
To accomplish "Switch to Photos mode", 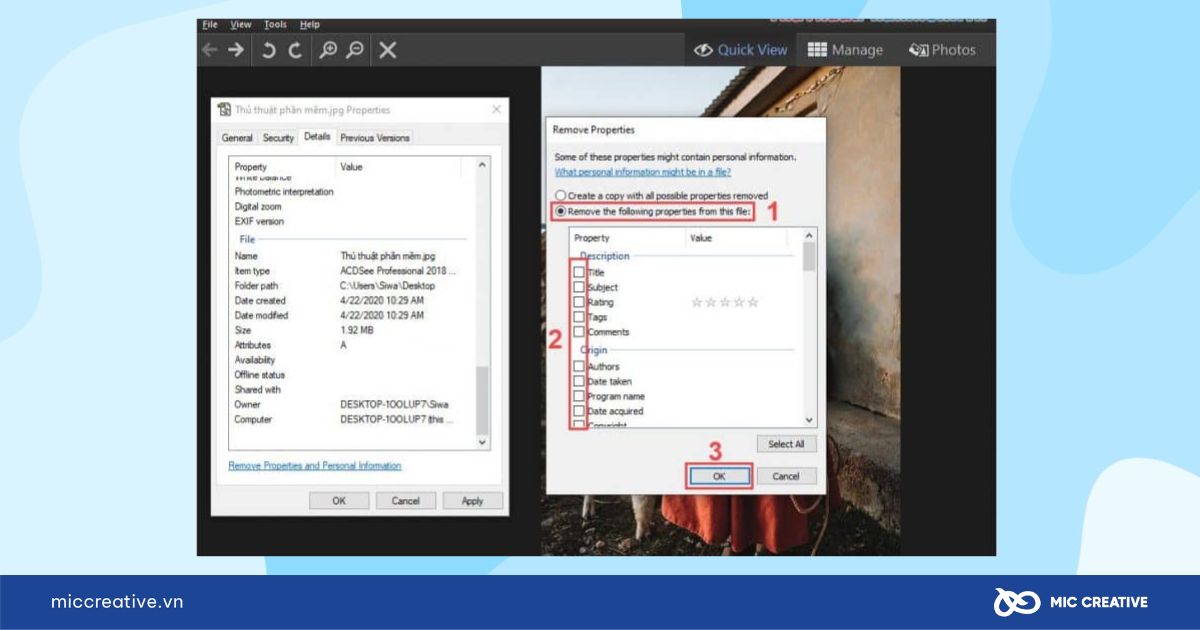I will (942, 49).
